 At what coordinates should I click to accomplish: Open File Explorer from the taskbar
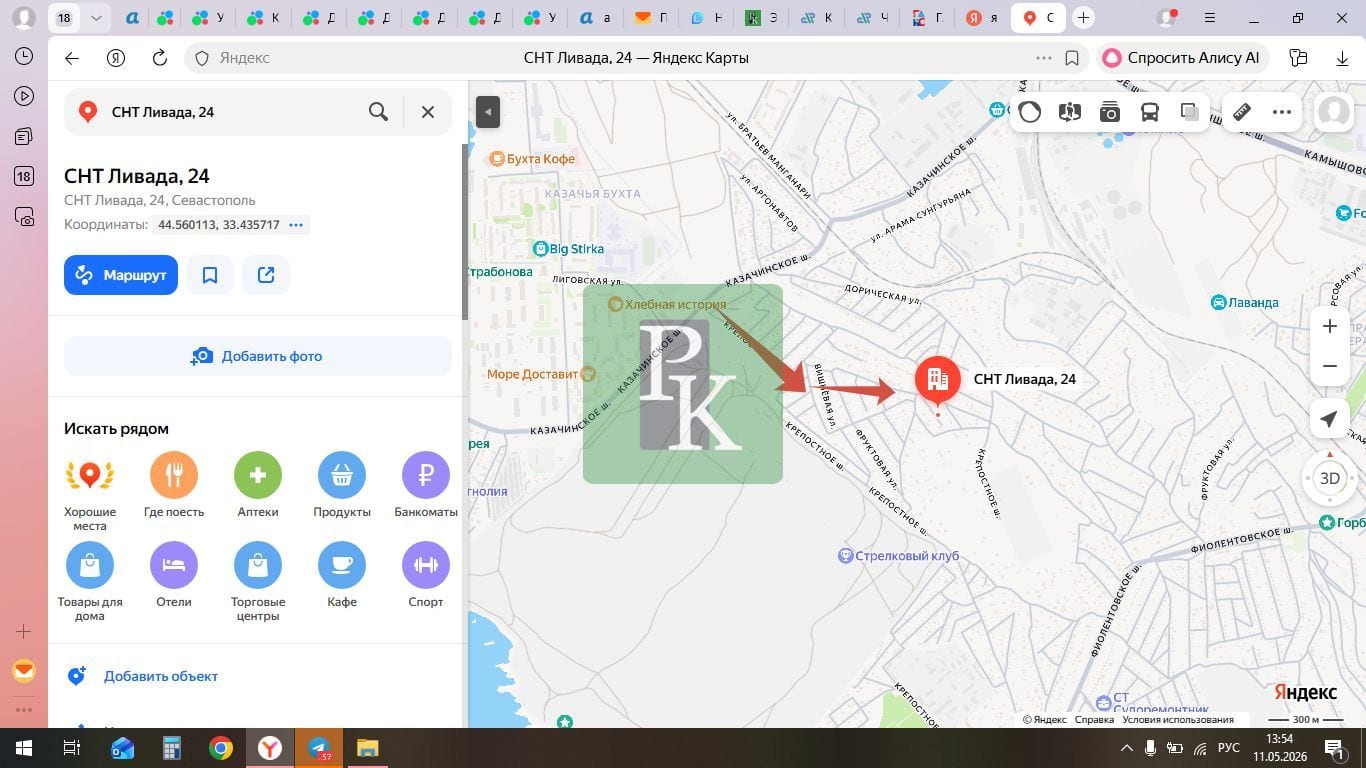(368, 748)
